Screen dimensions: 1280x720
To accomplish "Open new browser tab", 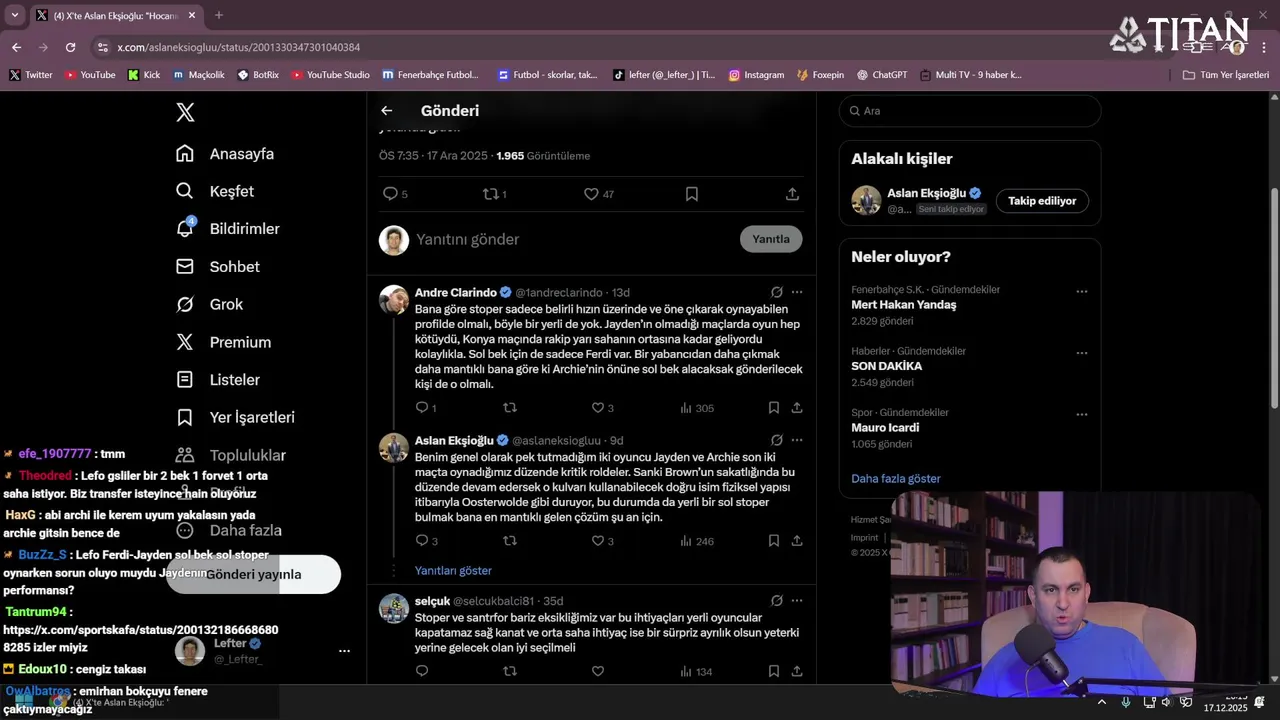I will (219, 15).
